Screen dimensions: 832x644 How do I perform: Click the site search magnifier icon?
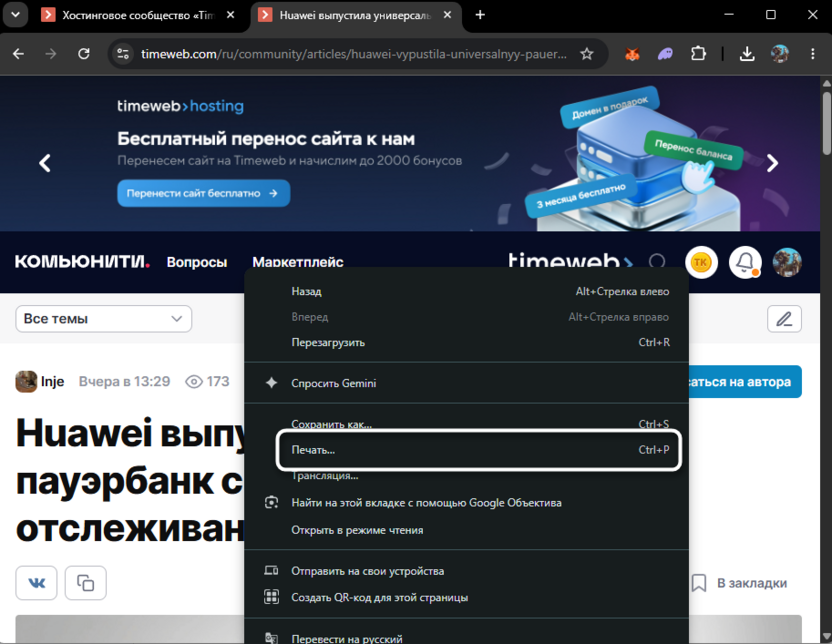[657, 262]
